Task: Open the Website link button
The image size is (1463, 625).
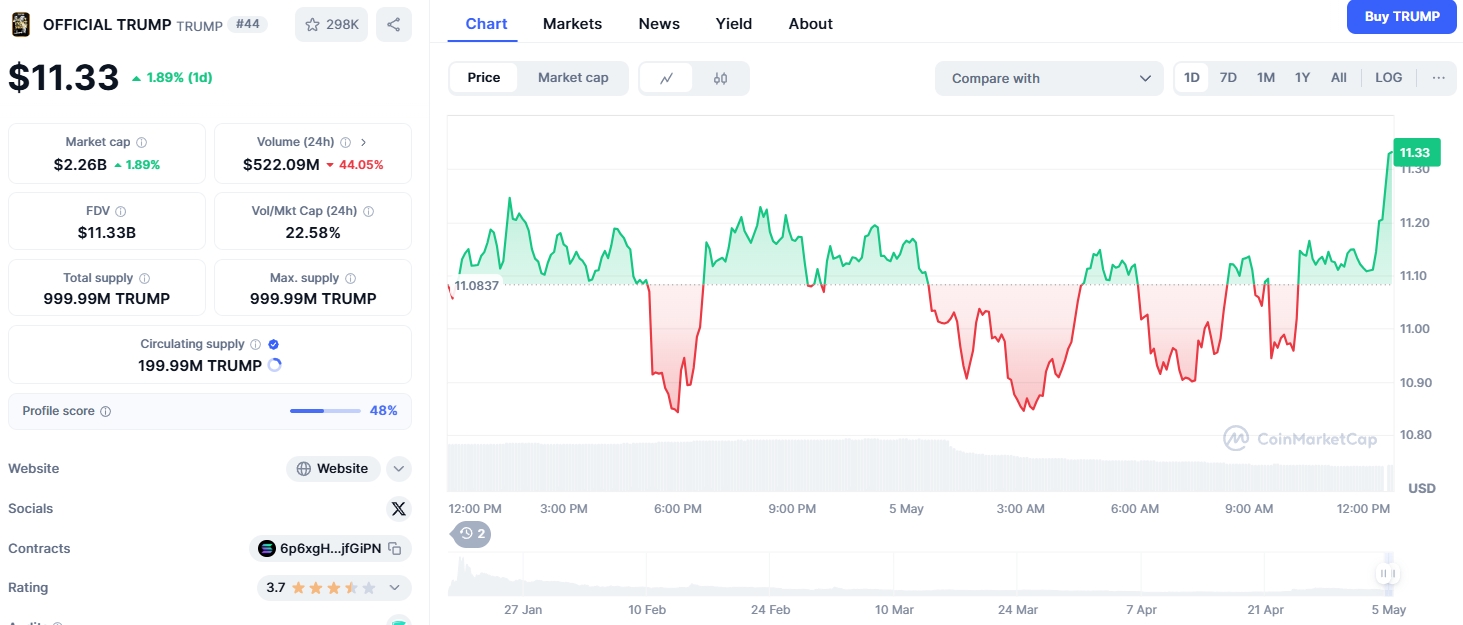Action: click(333, 469)
